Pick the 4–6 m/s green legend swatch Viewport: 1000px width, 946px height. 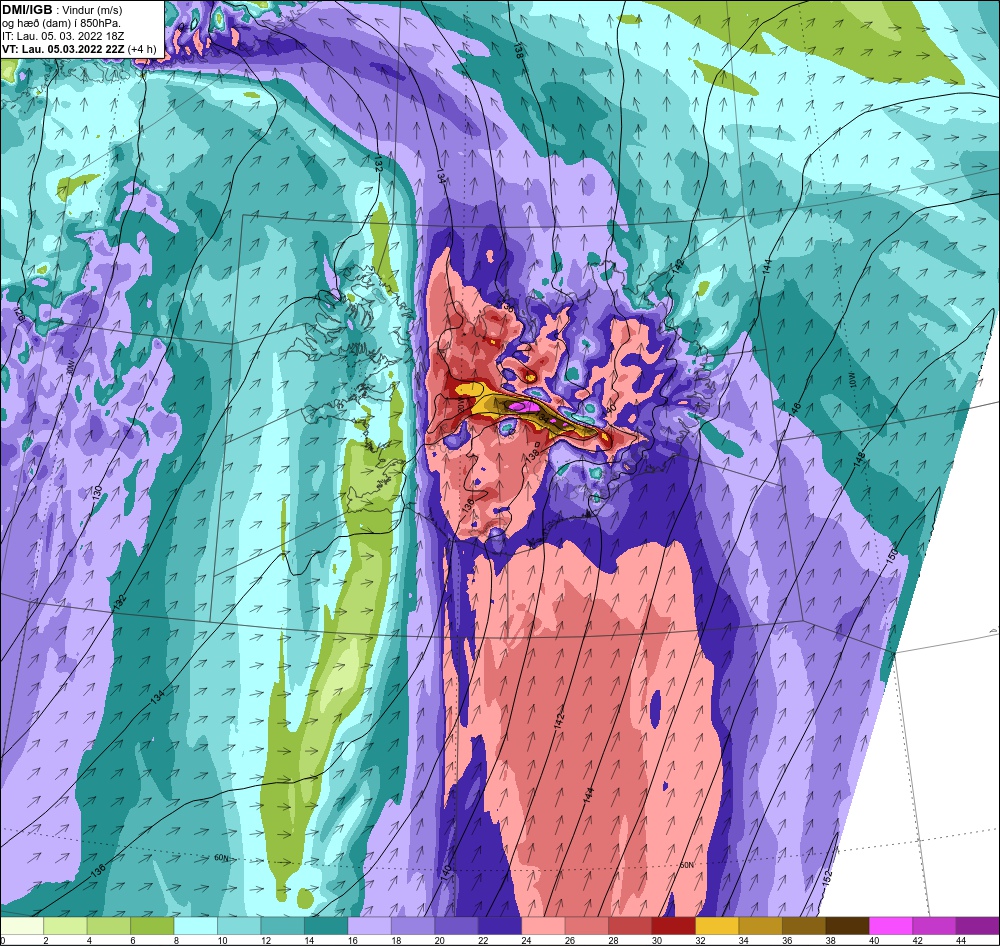[x=109, y=926]
